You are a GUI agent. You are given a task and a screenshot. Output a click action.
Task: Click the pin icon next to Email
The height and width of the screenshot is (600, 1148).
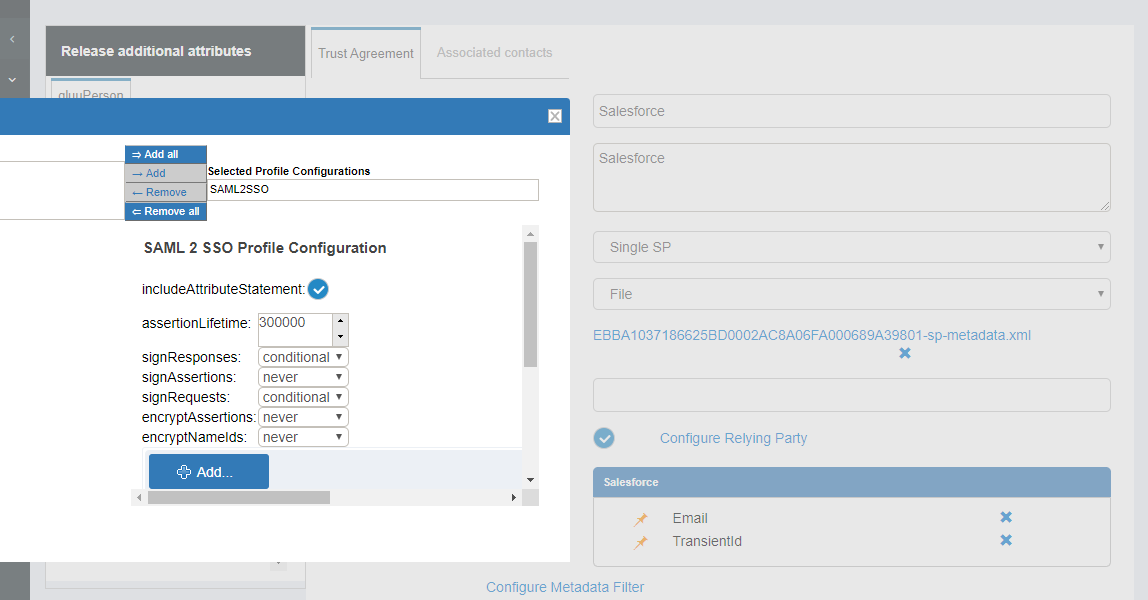pyautogui.click(x=641, y=519)
